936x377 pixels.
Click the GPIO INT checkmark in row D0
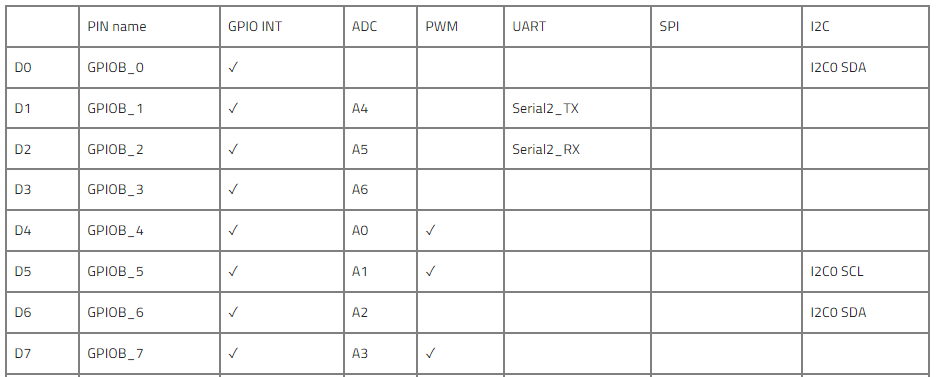pos(233,67)
